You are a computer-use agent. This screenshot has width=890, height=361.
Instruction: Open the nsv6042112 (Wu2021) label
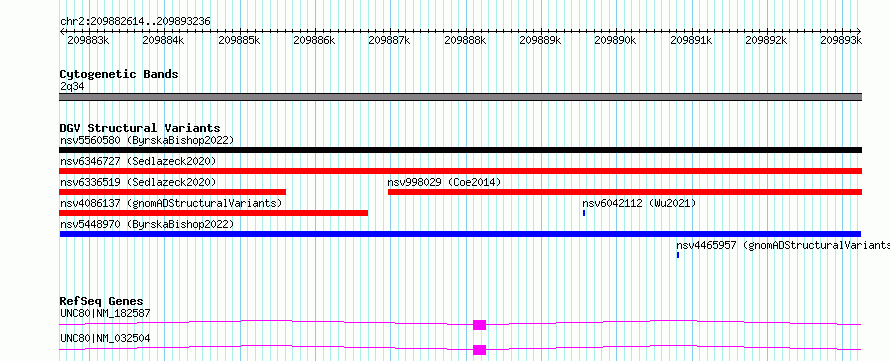[x=639, y=203]
